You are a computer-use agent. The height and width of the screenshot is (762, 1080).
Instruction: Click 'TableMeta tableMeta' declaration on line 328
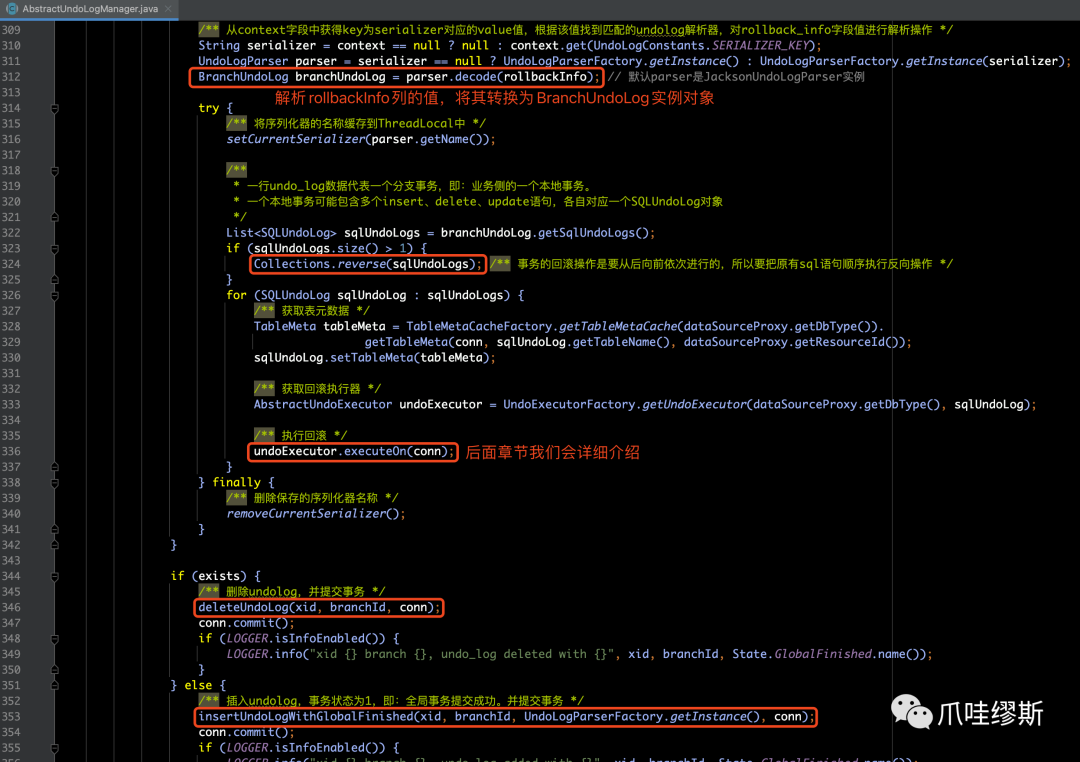[x=319, y=327]
